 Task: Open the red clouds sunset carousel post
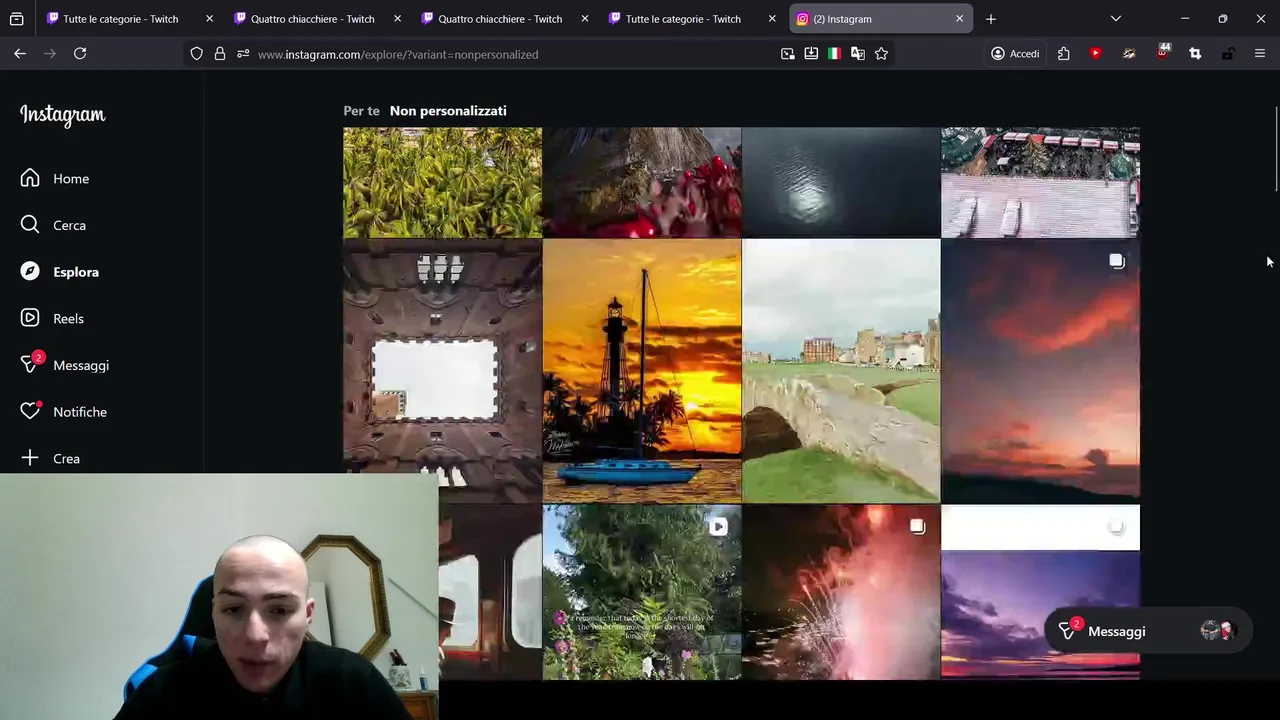1040,370
